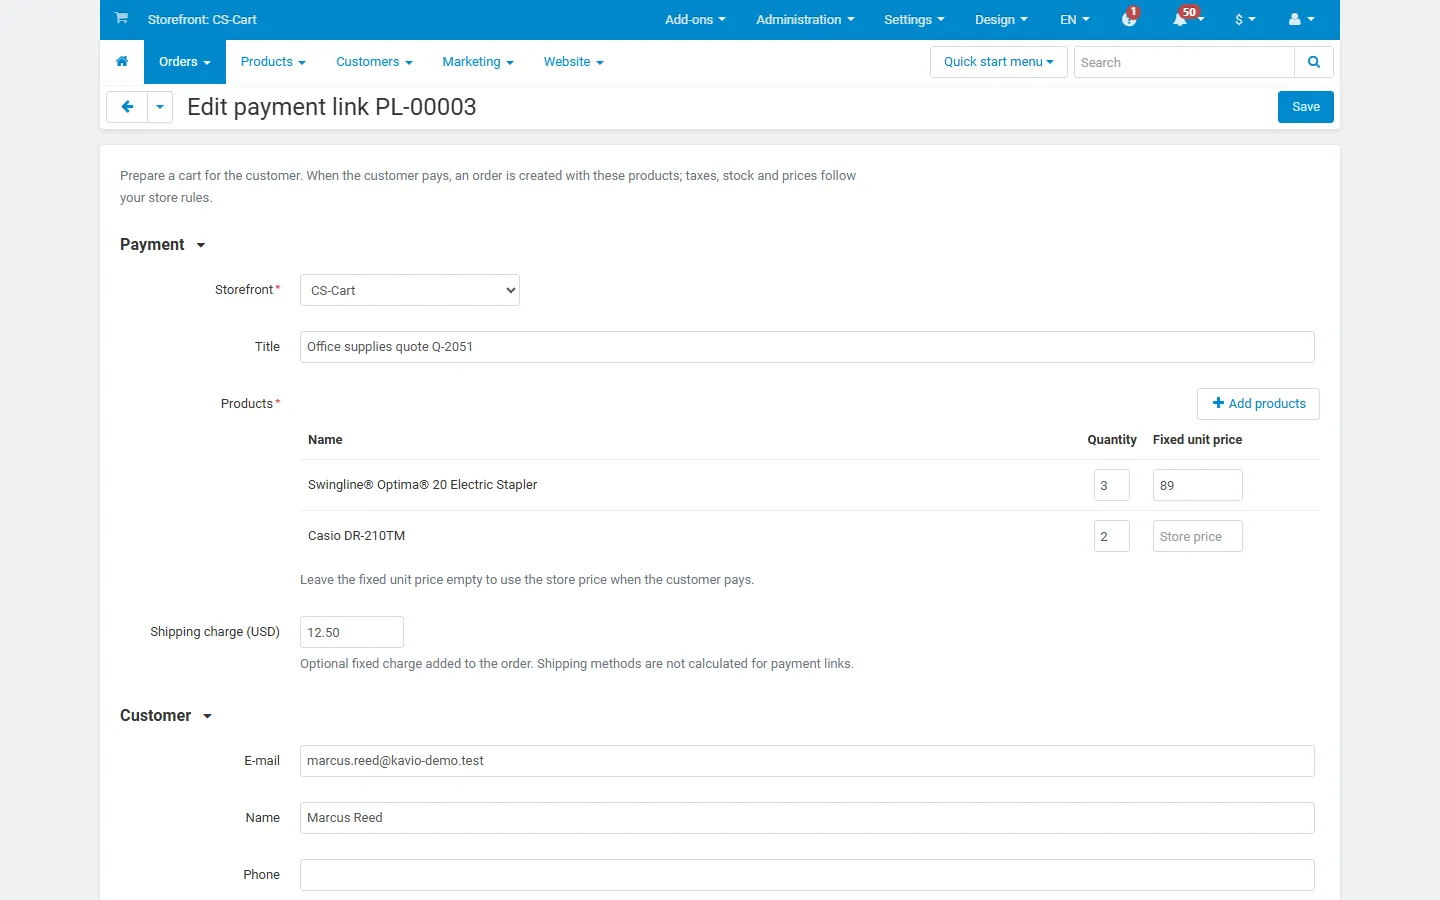Open the dropdown beside the back arrow
This screenshot has width=1440, height=900.
click(x=160, y=107)
